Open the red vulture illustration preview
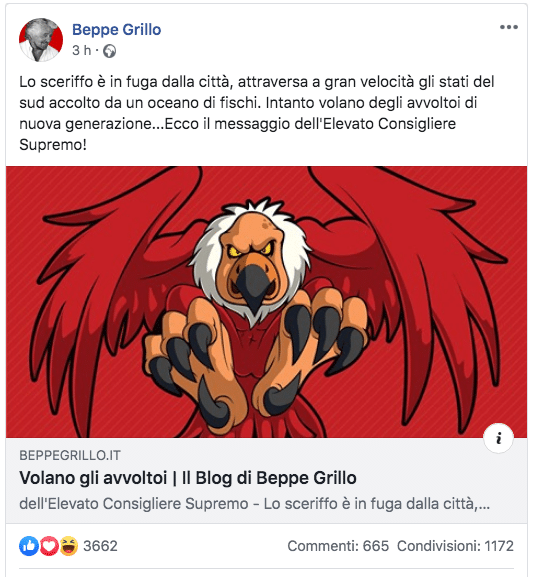This screenshot has width=538, height=577. coord(266,302)
